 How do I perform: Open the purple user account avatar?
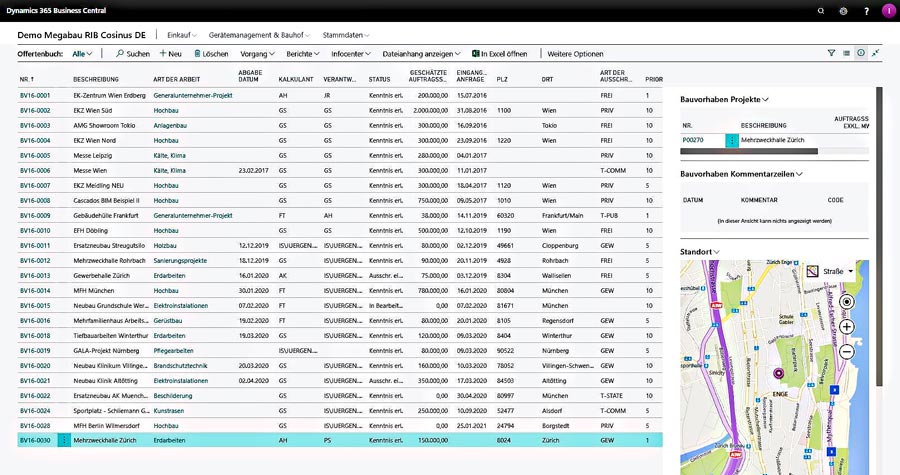(x=888, y=11)
